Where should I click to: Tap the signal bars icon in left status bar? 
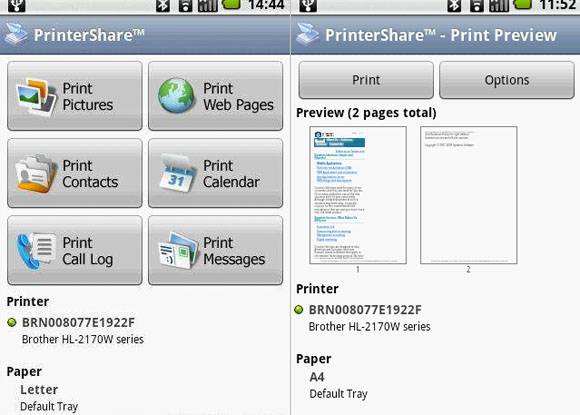[208, 5]
